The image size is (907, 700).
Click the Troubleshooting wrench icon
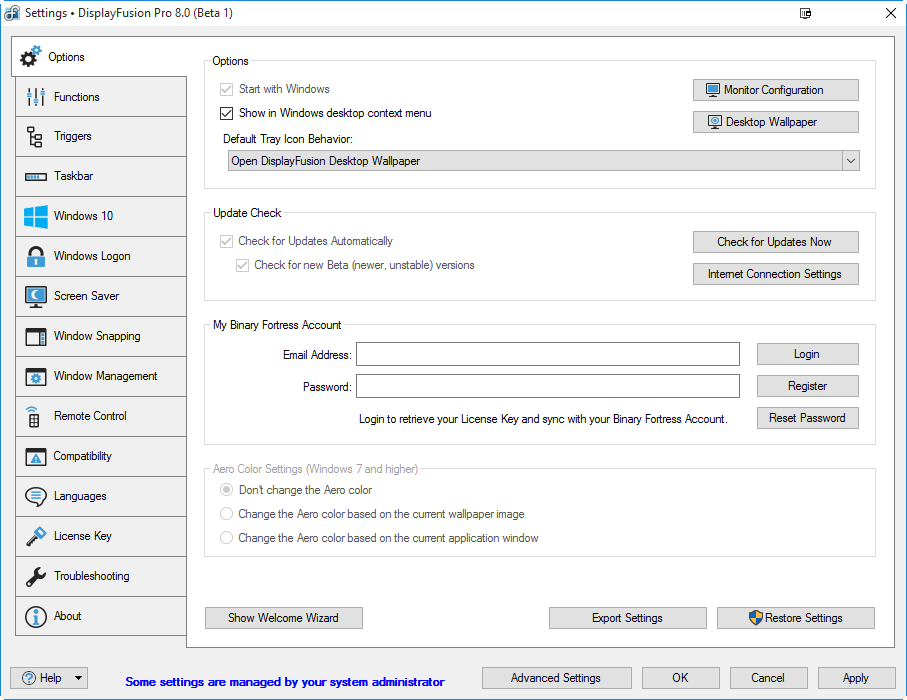tap(36, 577)
